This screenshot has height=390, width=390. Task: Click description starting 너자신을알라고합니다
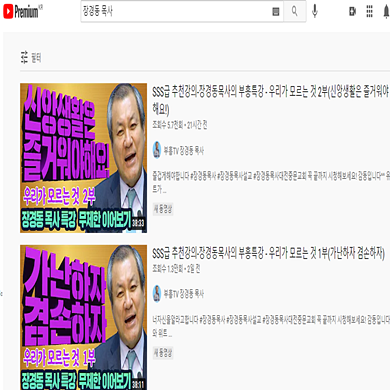click(x=271, y=326)
